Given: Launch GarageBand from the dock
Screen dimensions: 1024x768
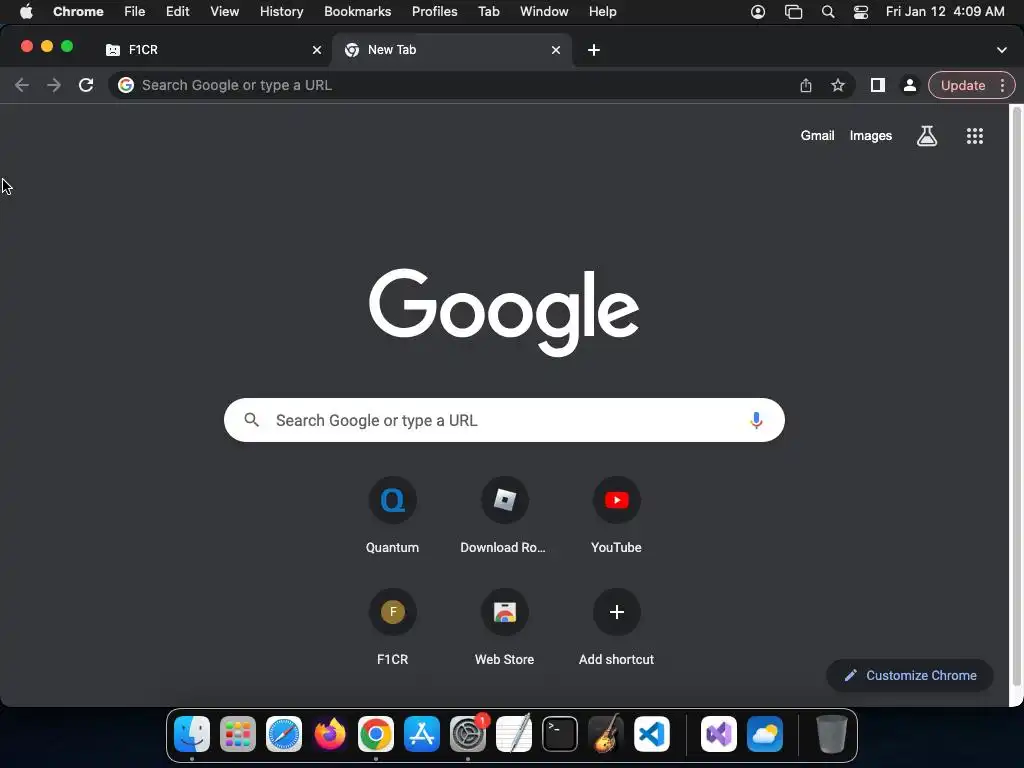Looking at the screenshot, I should [x=606, y=734].
